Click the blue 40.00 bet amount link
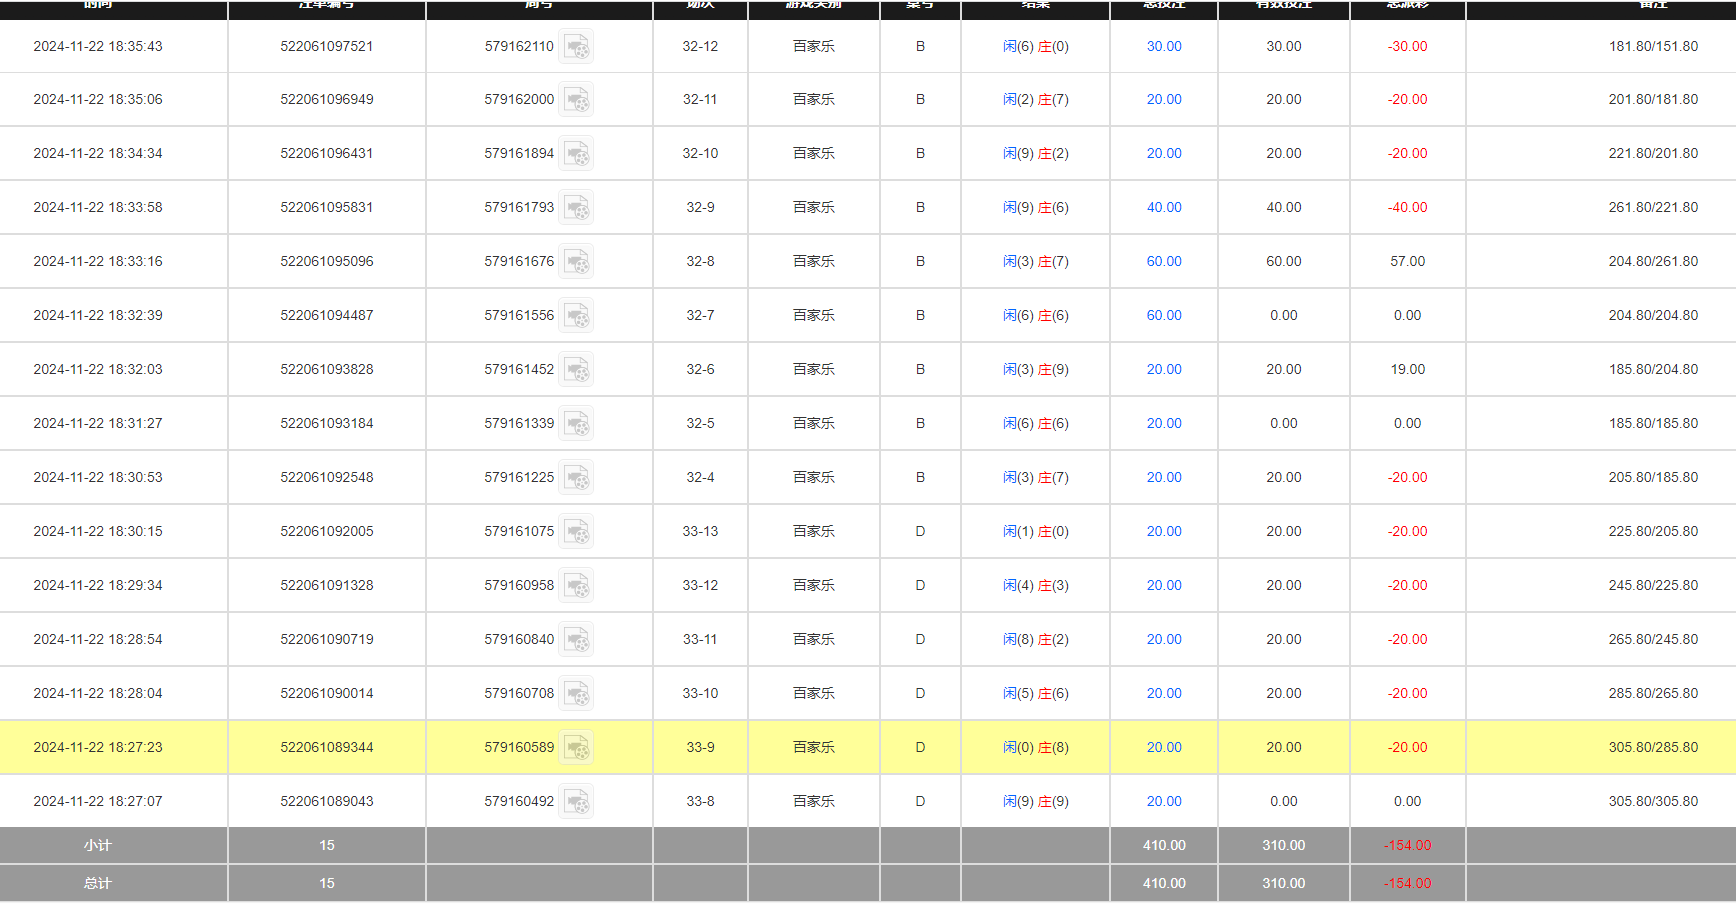1736x914 pixels. click(x=1163, y=208)
